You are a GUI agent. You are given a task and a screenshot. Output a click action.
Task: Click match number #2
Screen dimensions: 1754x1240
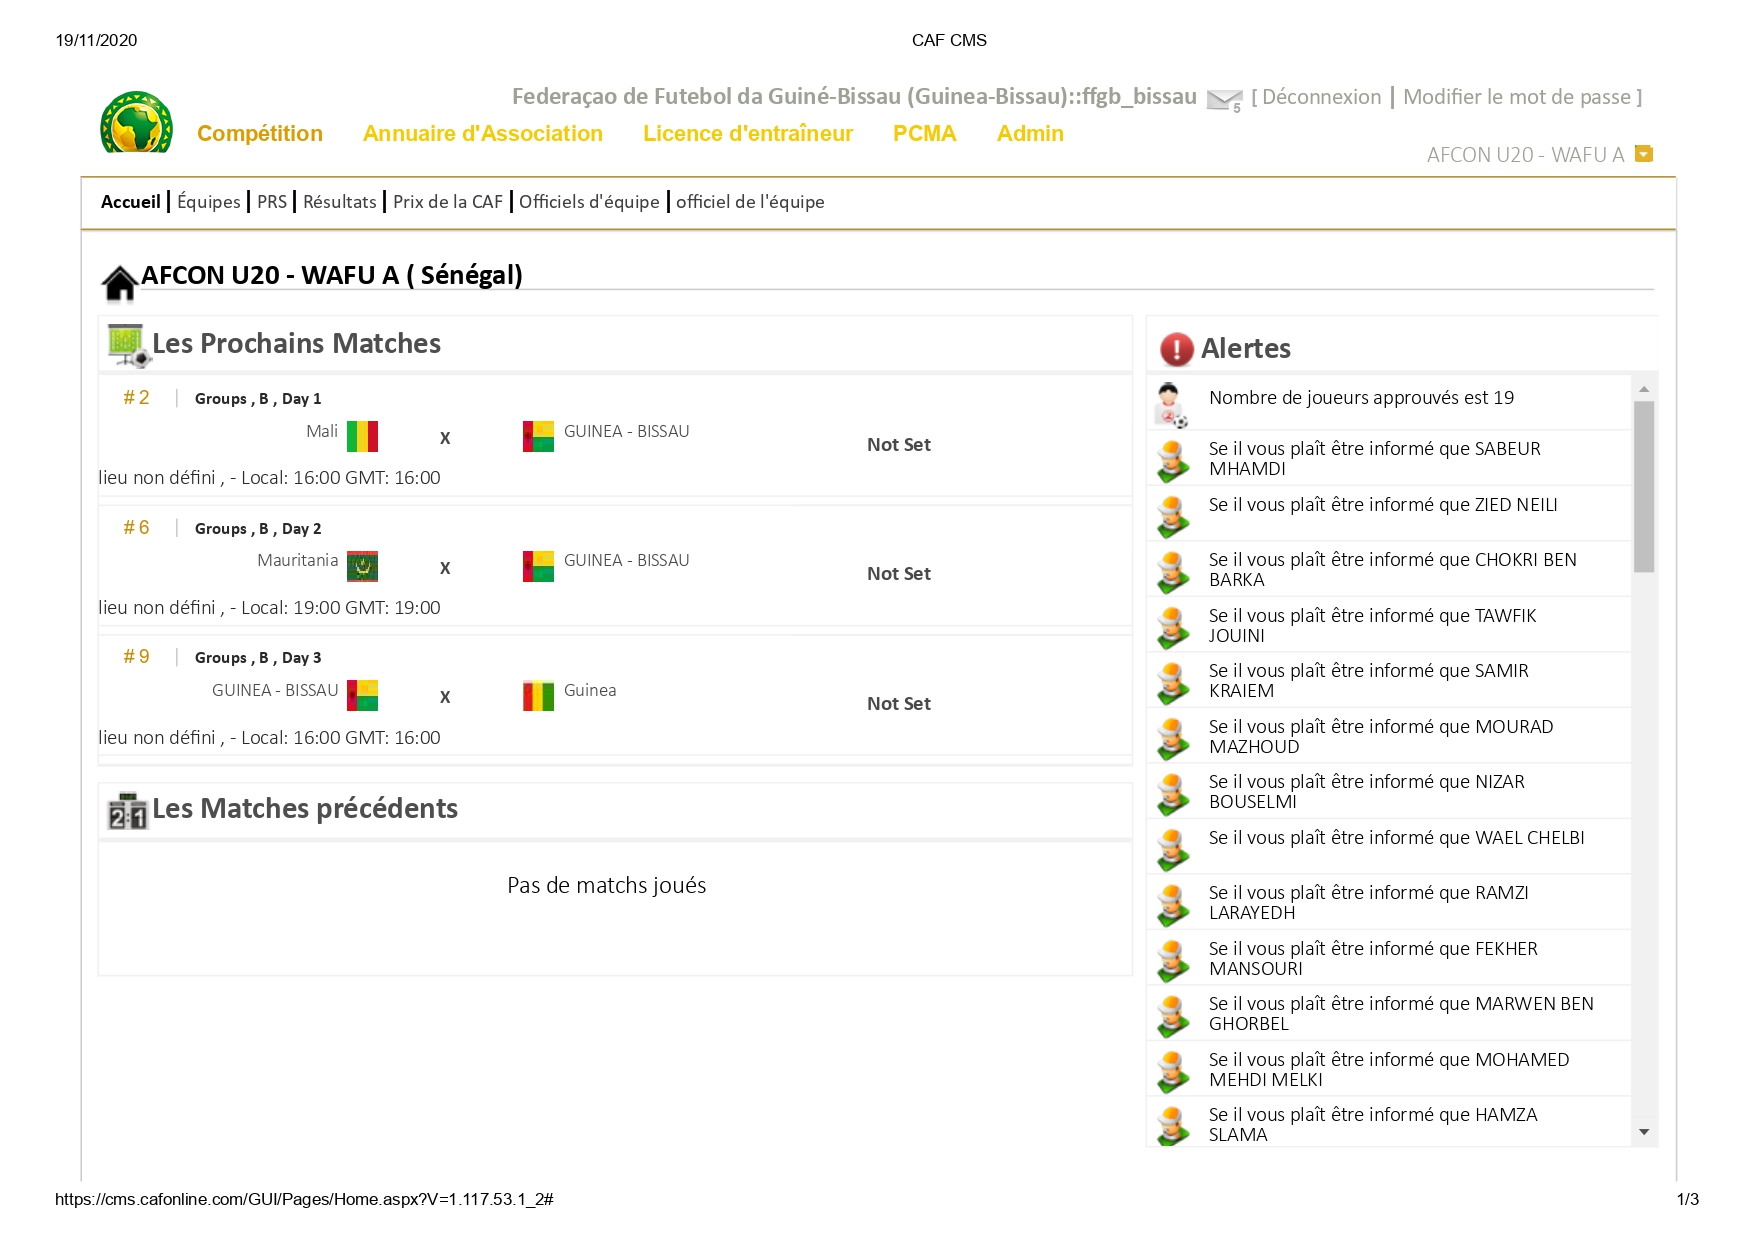coord(136,398)
